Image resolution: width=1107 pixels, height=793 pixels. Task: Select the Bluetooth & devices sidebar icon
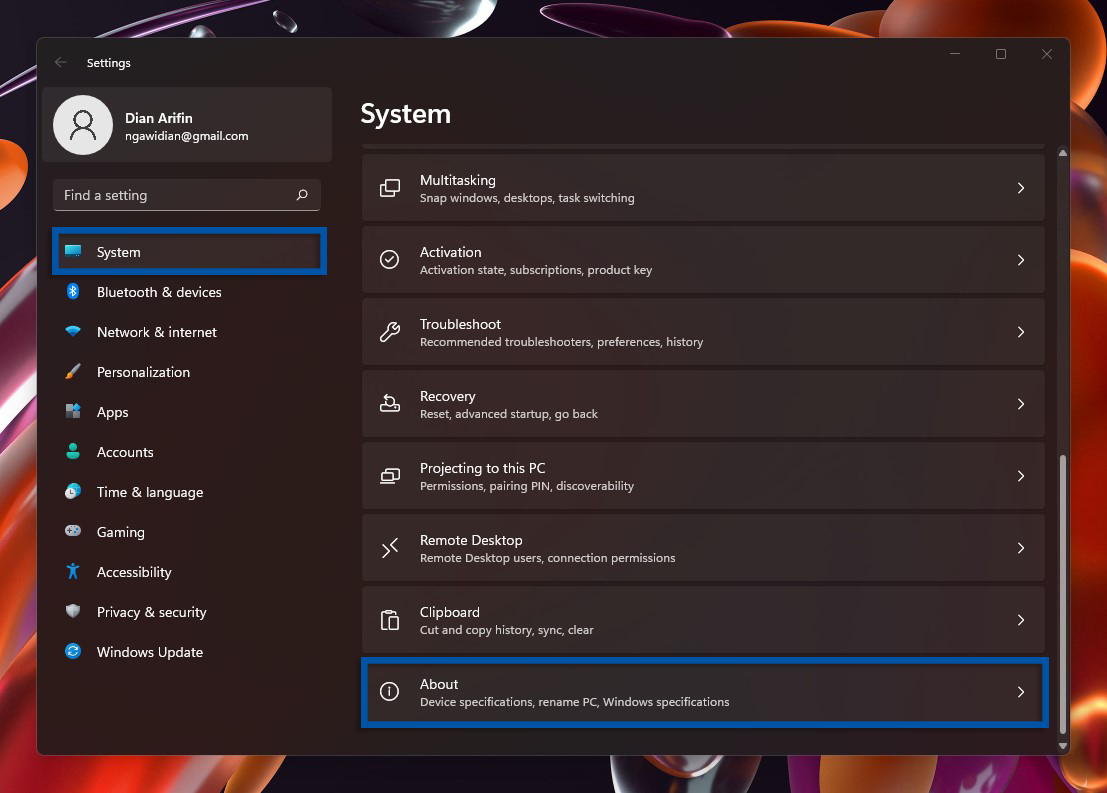pyautogui.click(x=73, y=291)
